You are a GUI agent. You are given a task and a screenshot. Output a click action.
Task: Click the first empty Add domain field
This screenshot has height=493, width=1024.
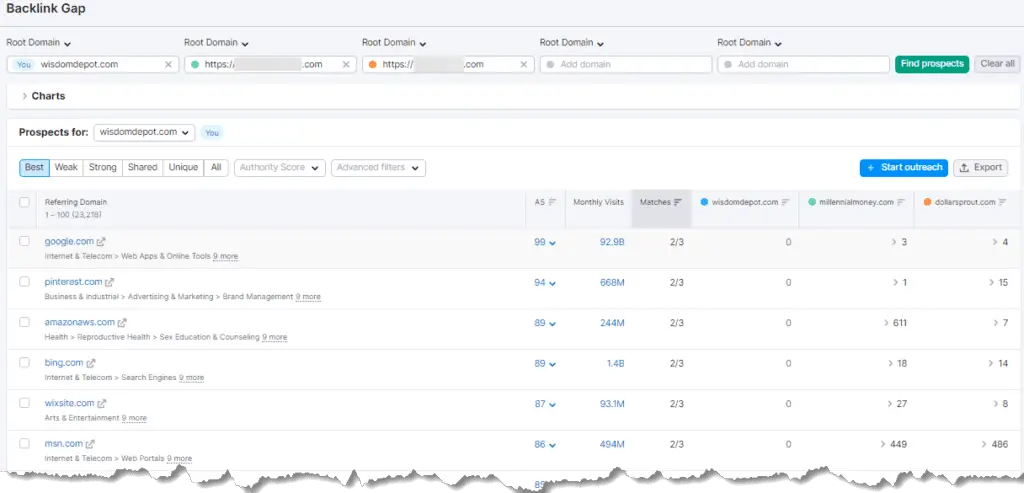(x=626, y=65)
